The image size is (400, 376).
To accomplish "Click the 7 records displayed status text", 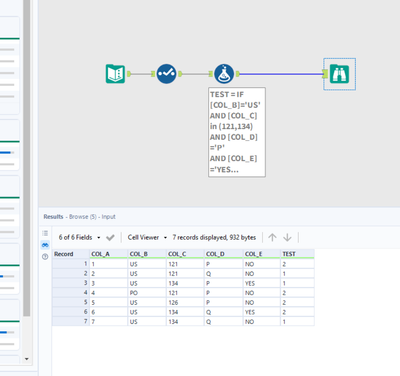I will point(214,237).
